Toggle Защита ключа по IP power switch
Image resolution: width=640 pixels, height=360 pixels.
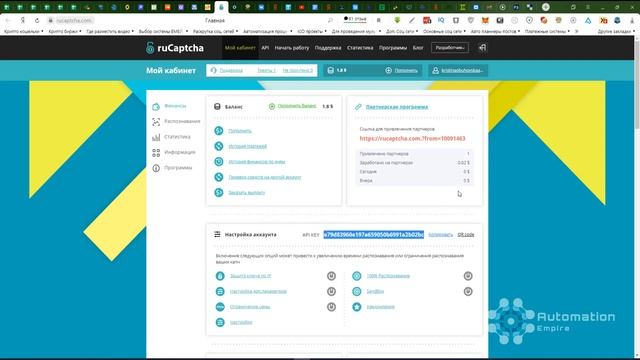point(331,276)
